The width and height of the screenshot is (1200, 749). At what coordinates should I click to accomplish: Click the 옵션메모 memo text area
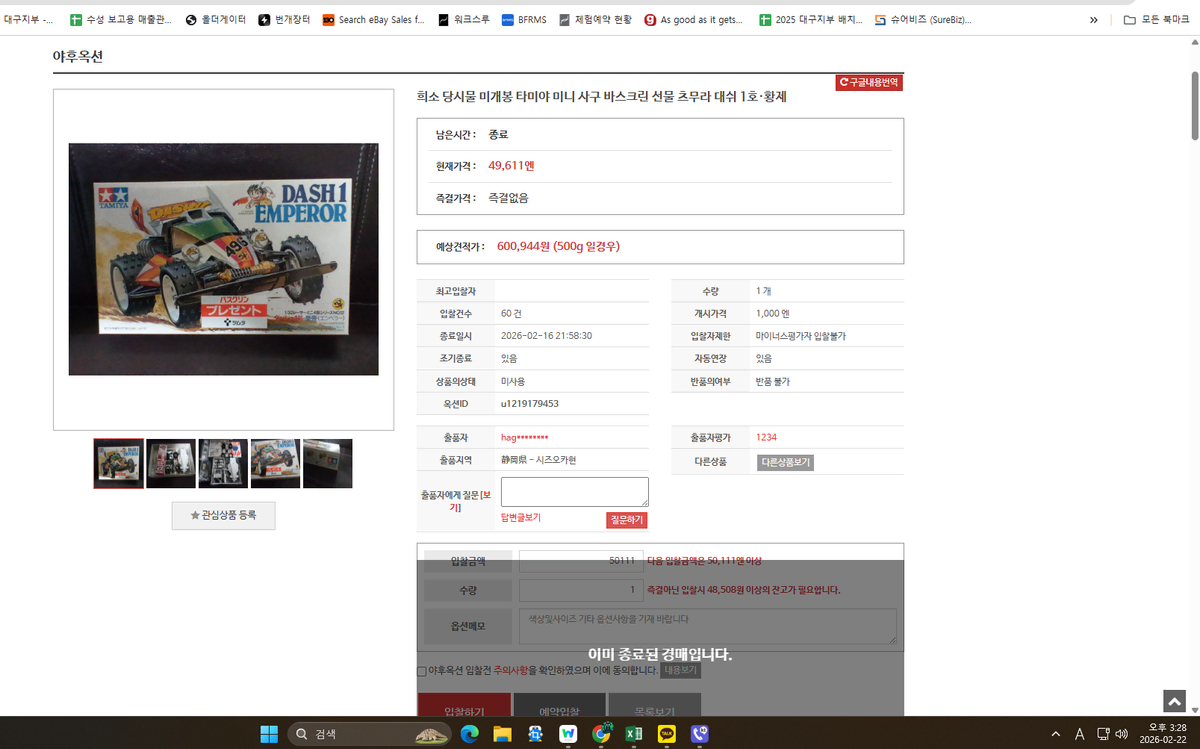pos(708,626)
